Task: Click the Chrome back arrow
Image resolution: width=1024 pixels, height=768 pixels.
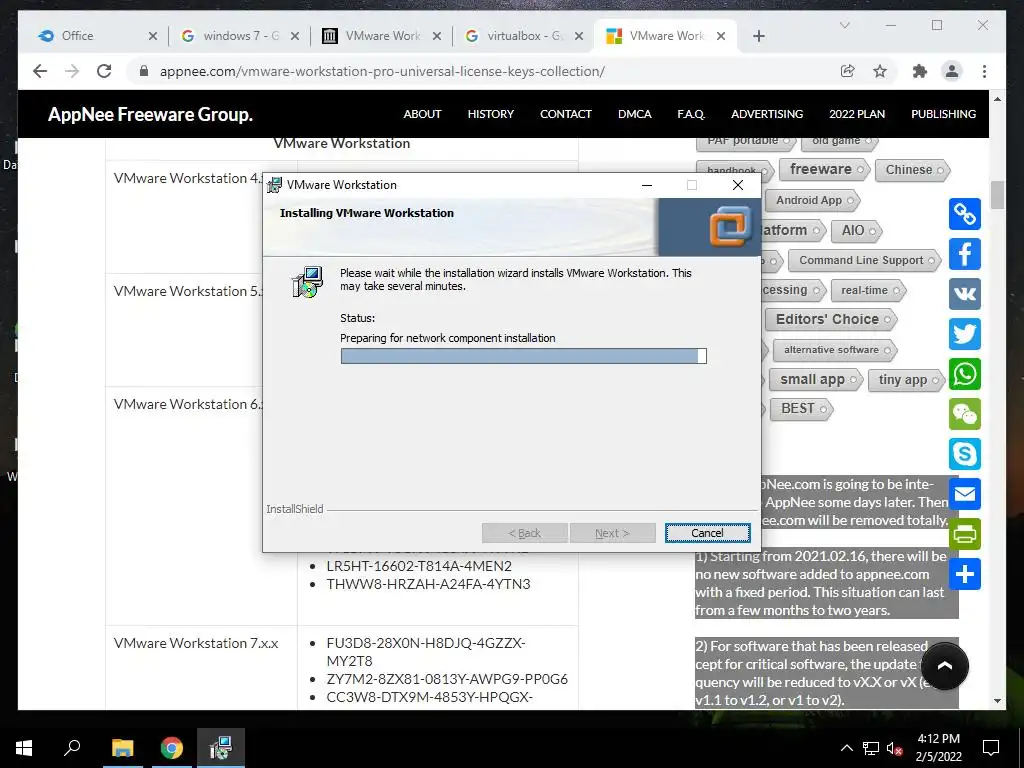Action: point(40,71)
